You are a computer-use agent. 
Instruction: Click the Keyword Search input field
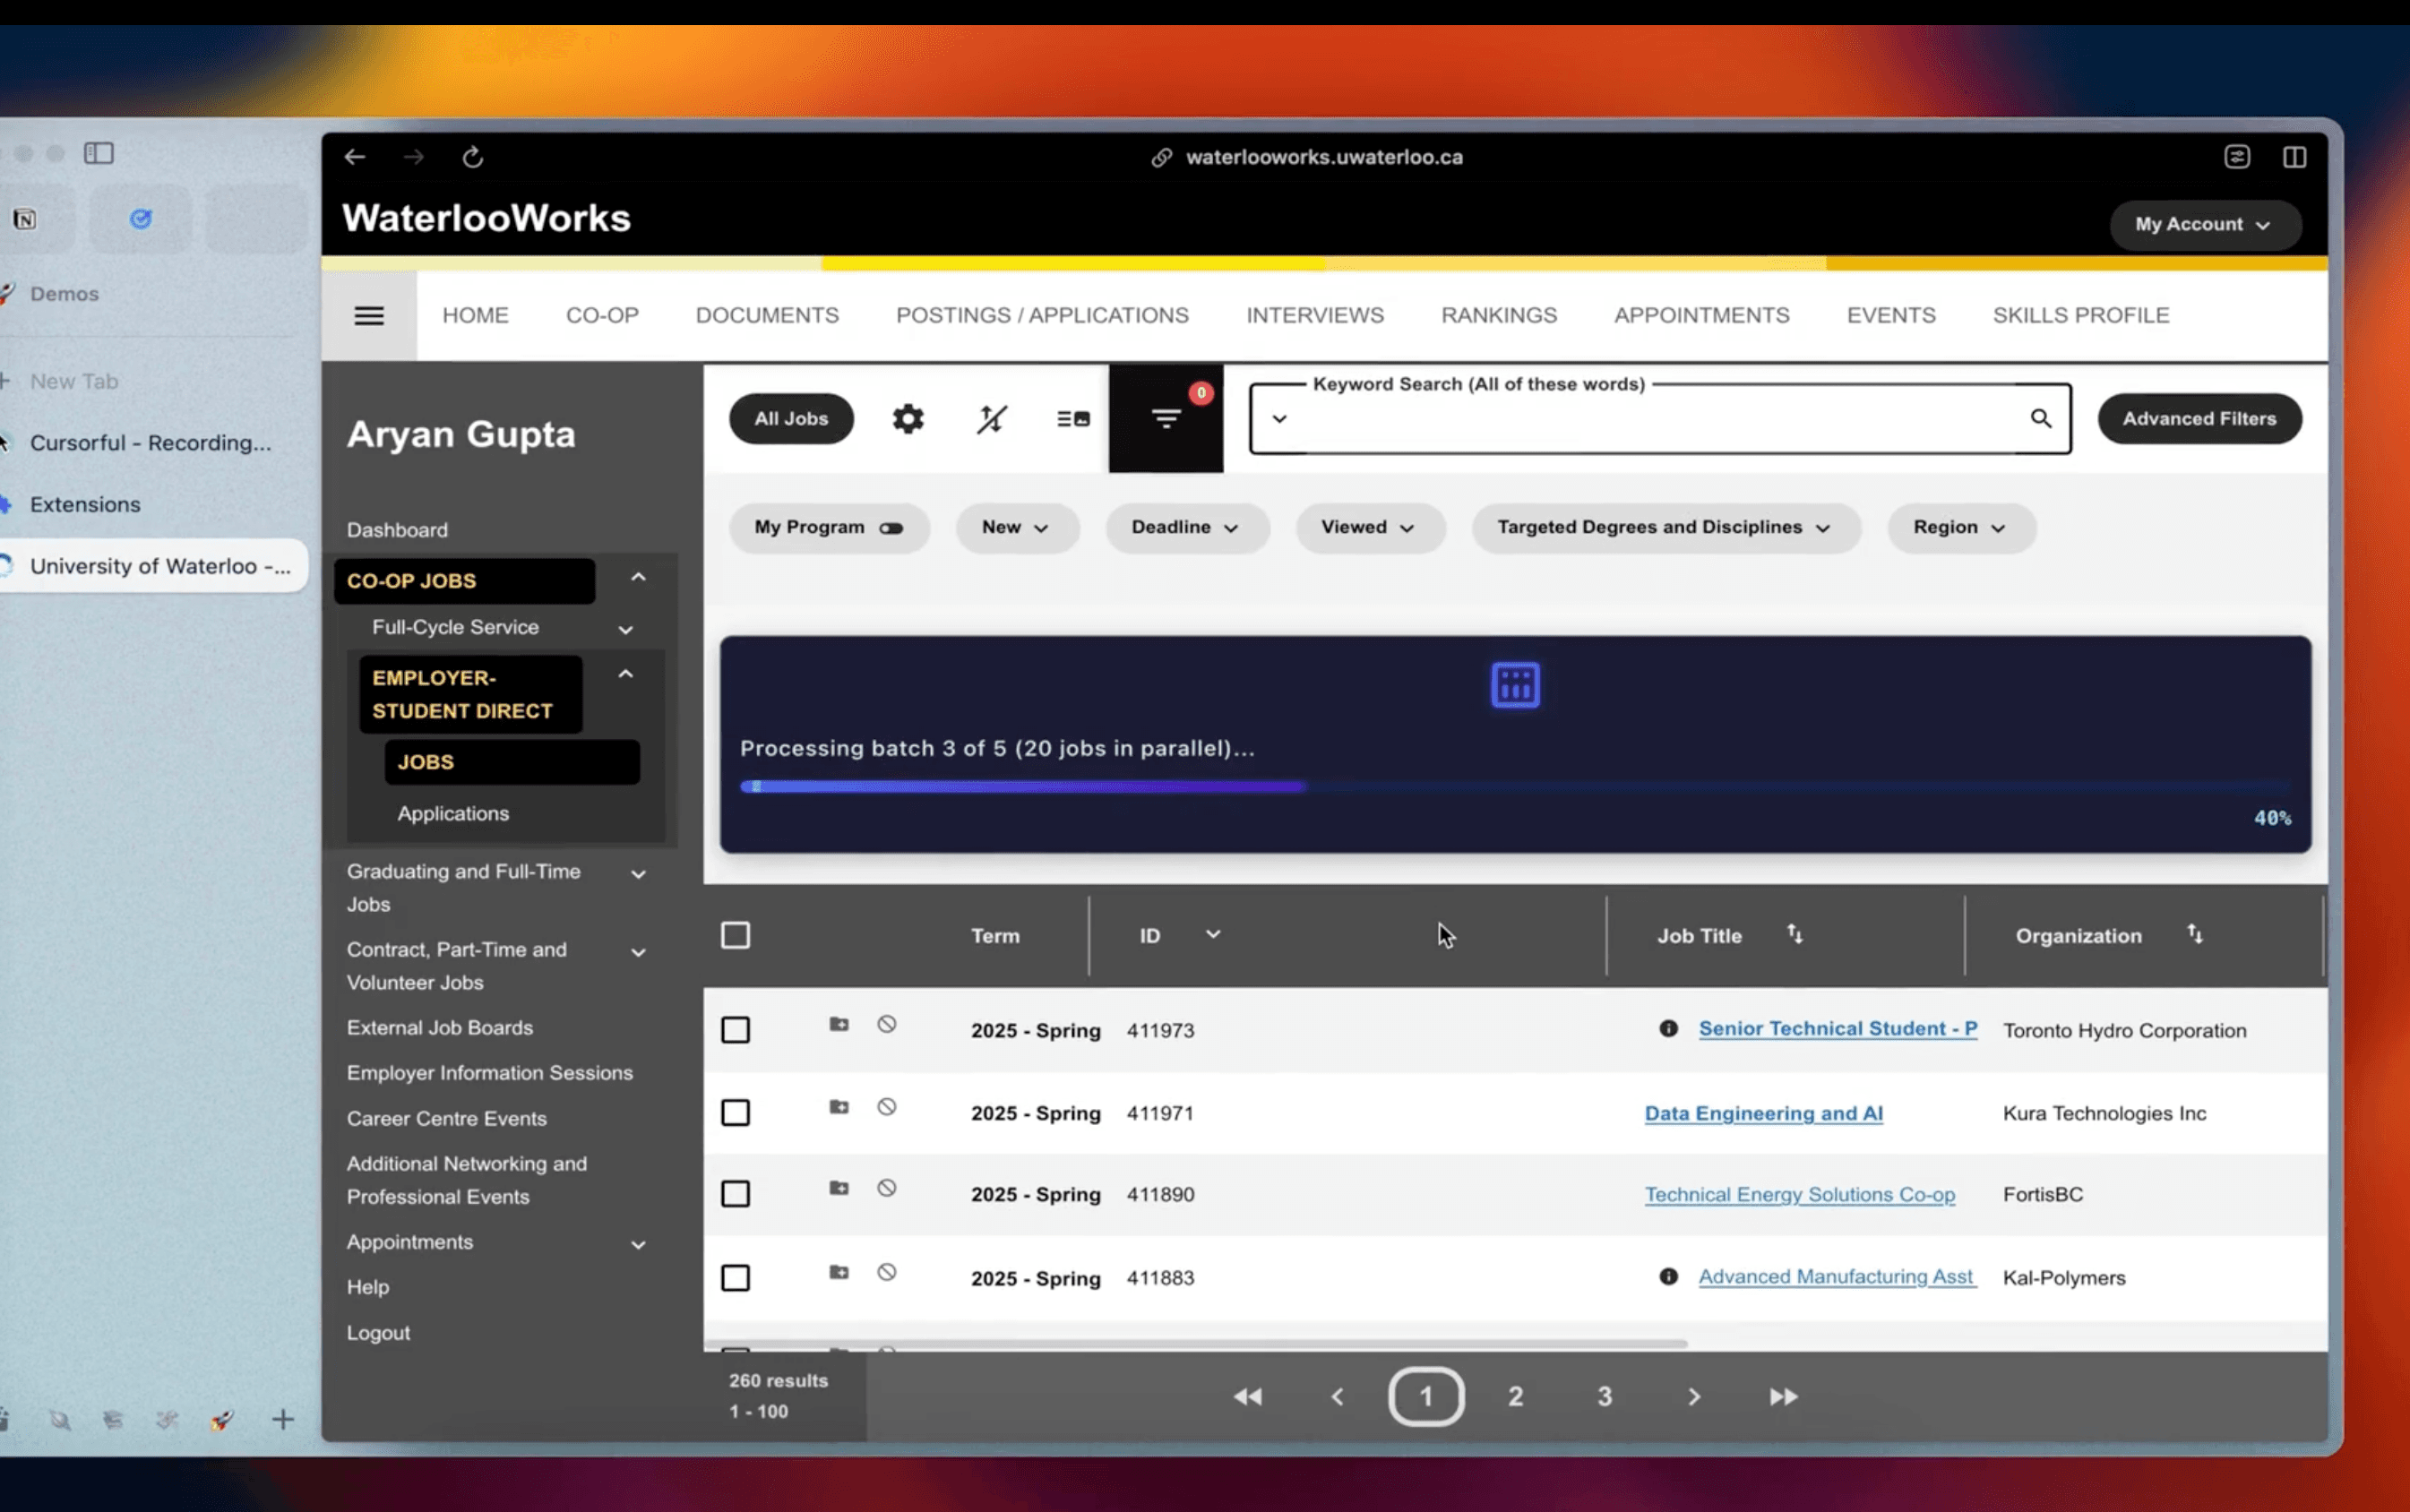point(1660,419)
